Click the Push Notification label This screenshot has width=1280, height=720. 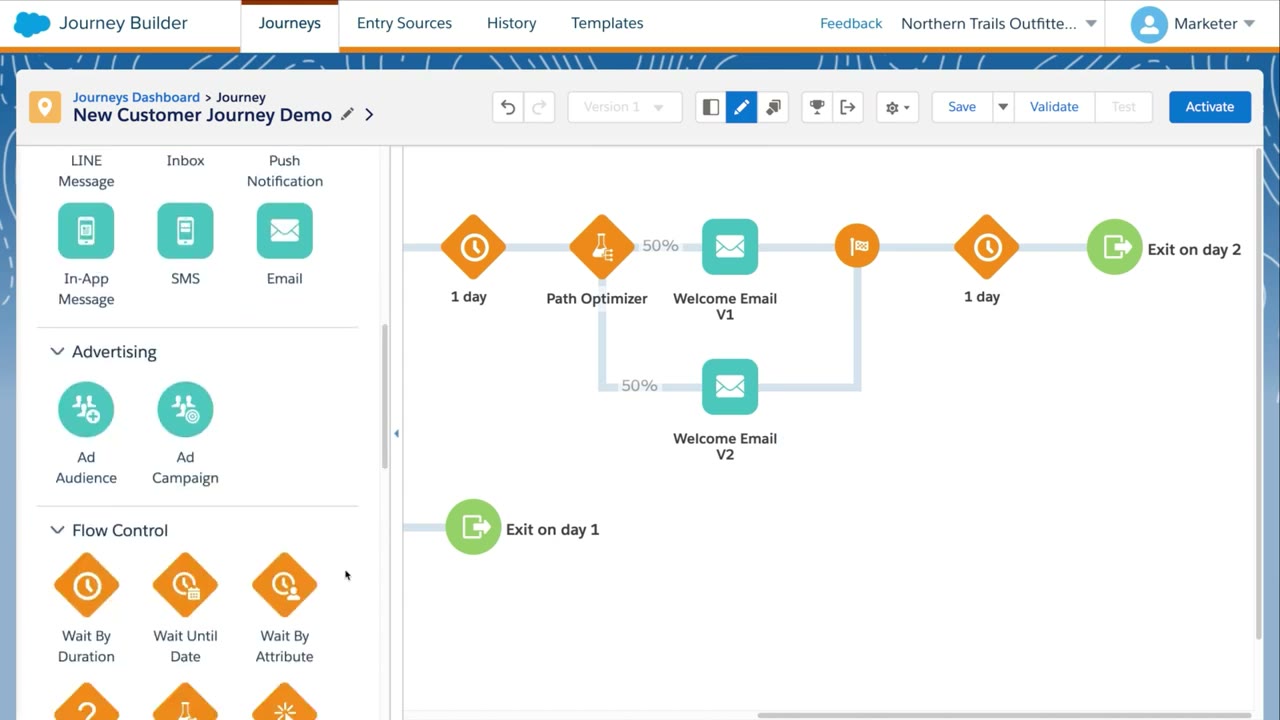(284, 171)
